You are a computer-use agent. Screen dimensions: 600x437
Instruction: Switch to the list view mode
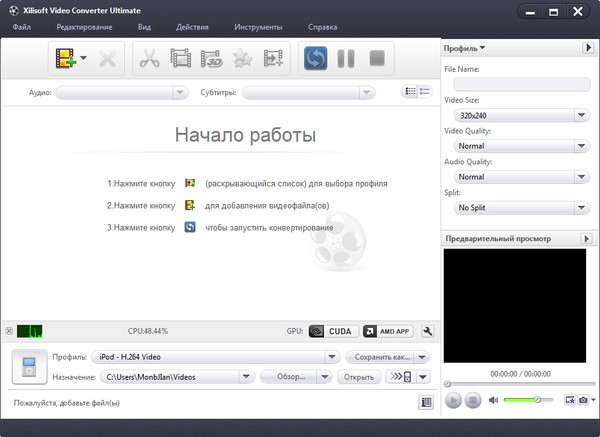coord(410,92)
